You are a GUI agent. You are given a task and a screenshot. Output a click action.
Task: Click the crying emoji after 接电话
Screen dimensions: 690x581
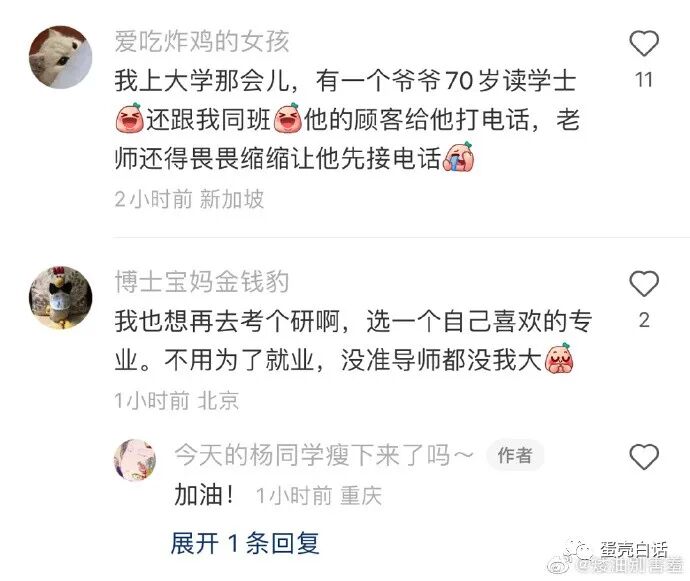point(459,156)
